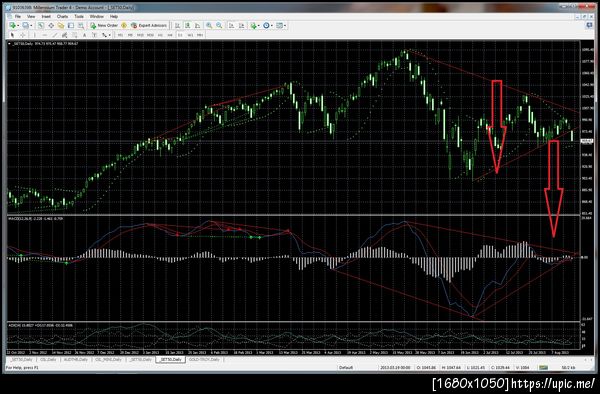Switch to the OIL,Daily chart tab
The width and height of the screenshot is (600, 394).
pos(48,360)
